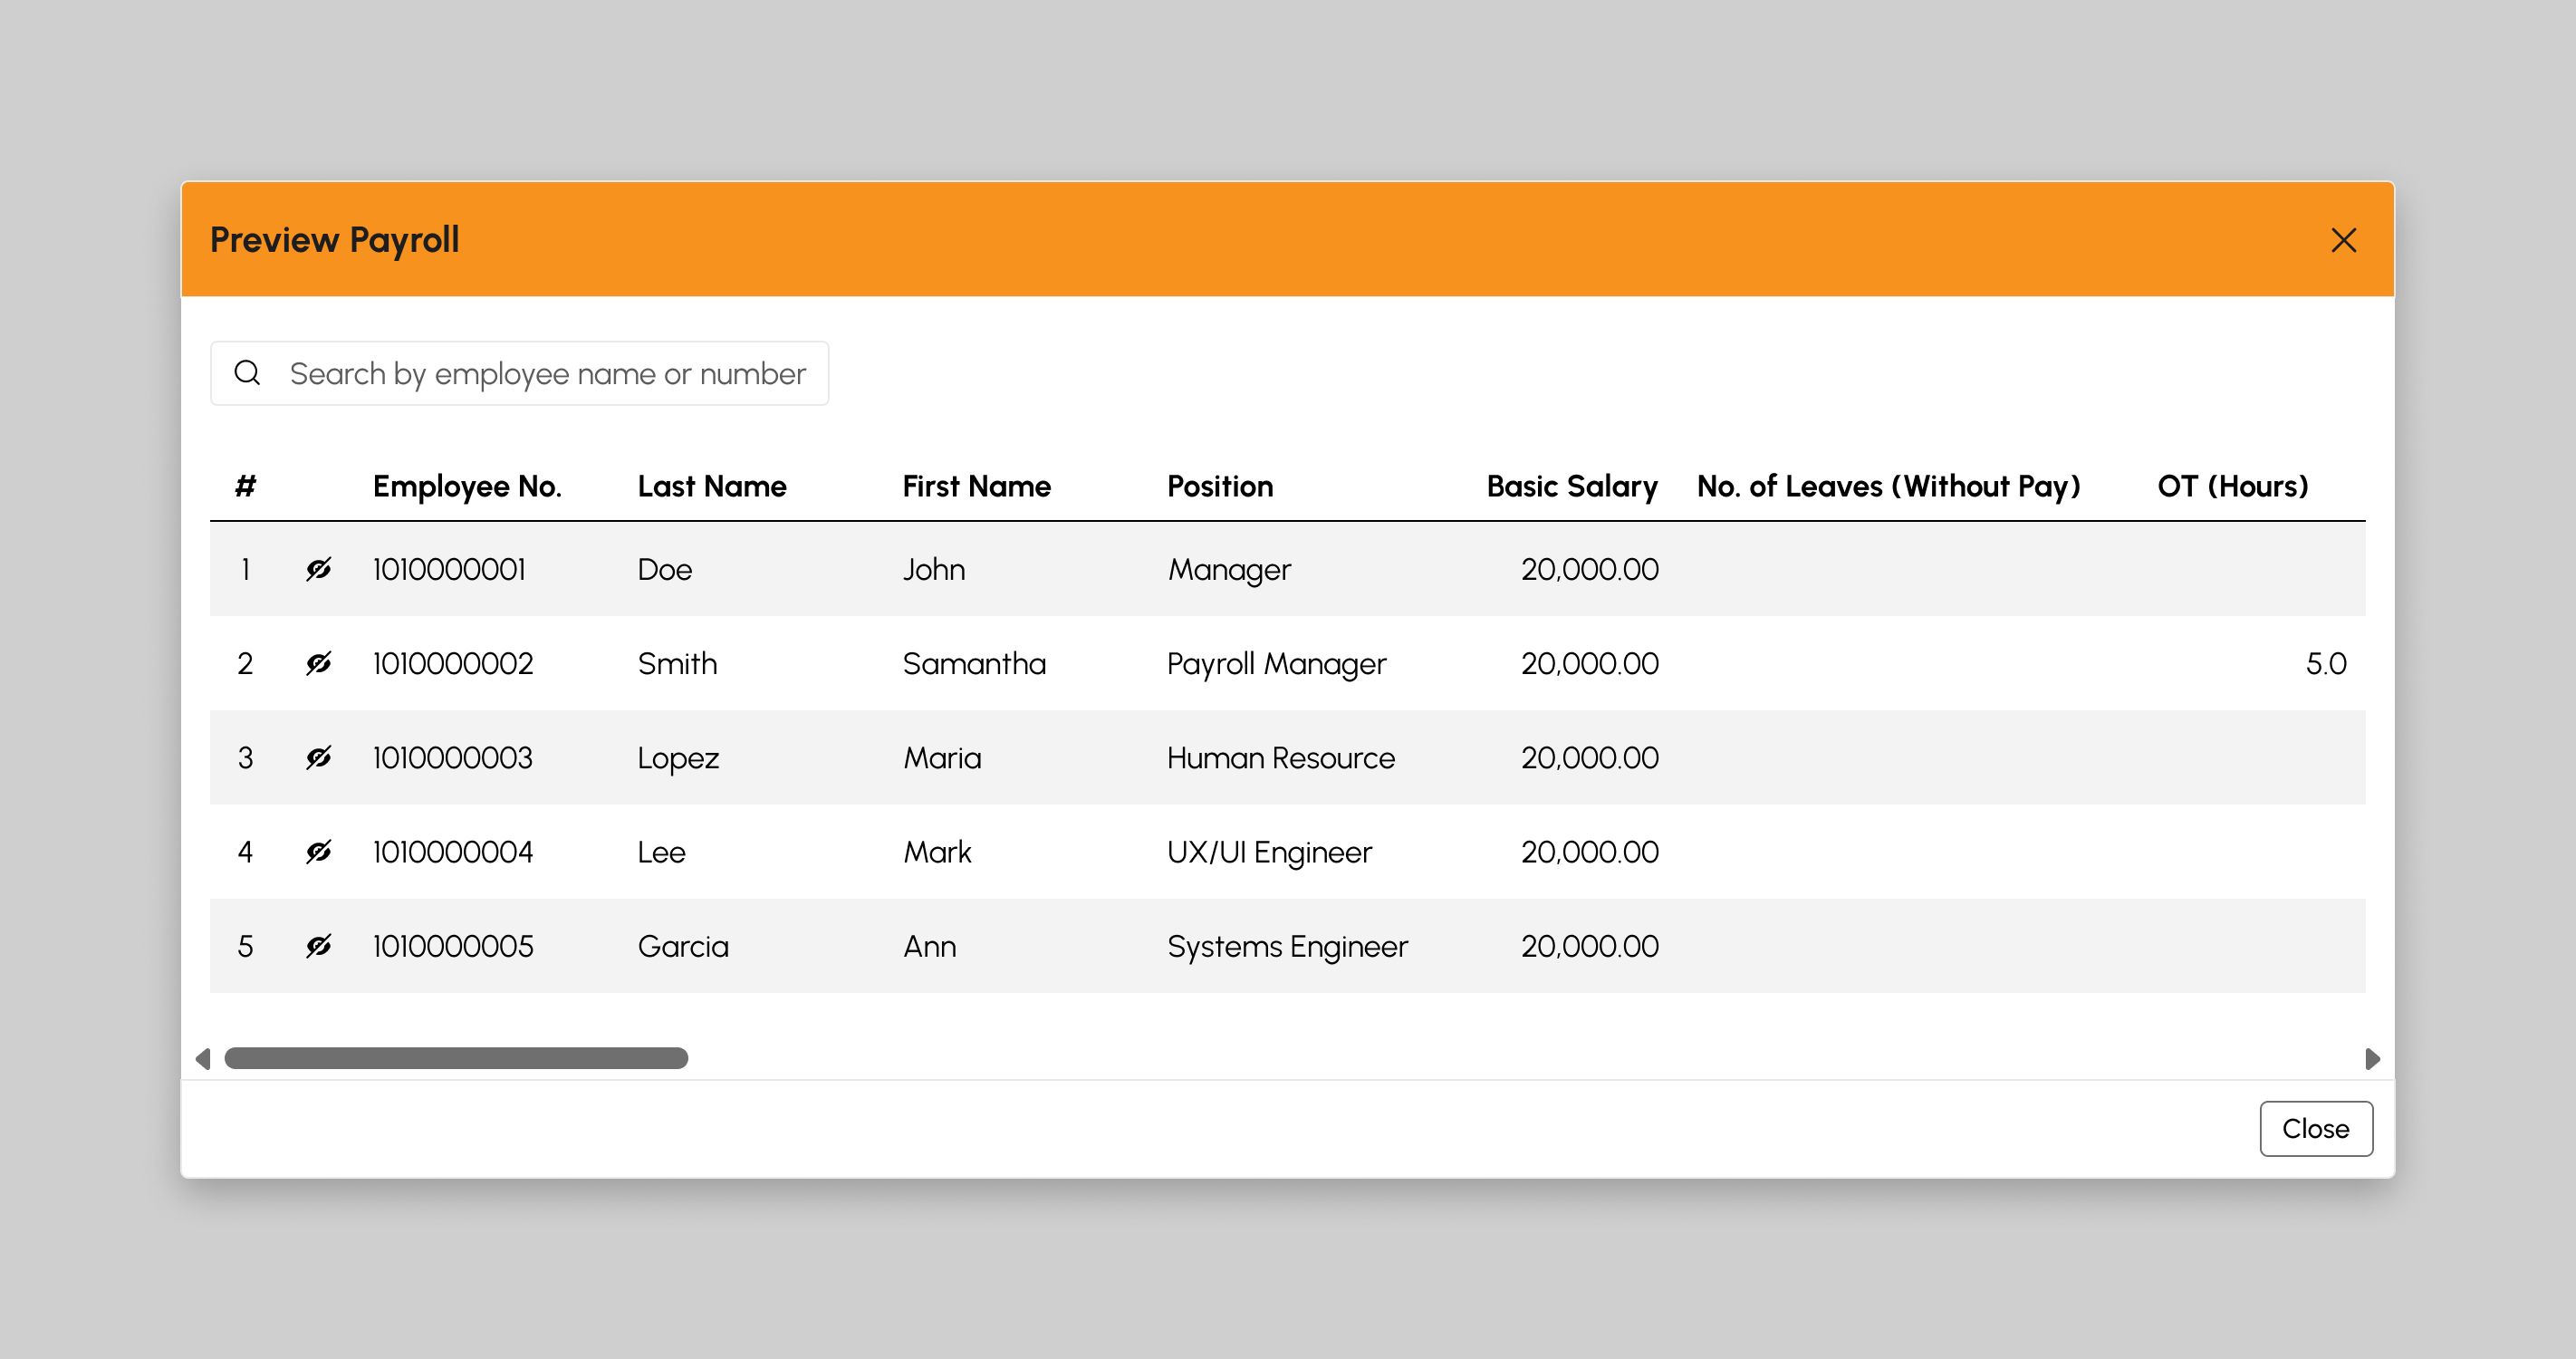Click last name Doe
The height and width of the screenshot is (1359, 2576).
click(x=665, y=569)
